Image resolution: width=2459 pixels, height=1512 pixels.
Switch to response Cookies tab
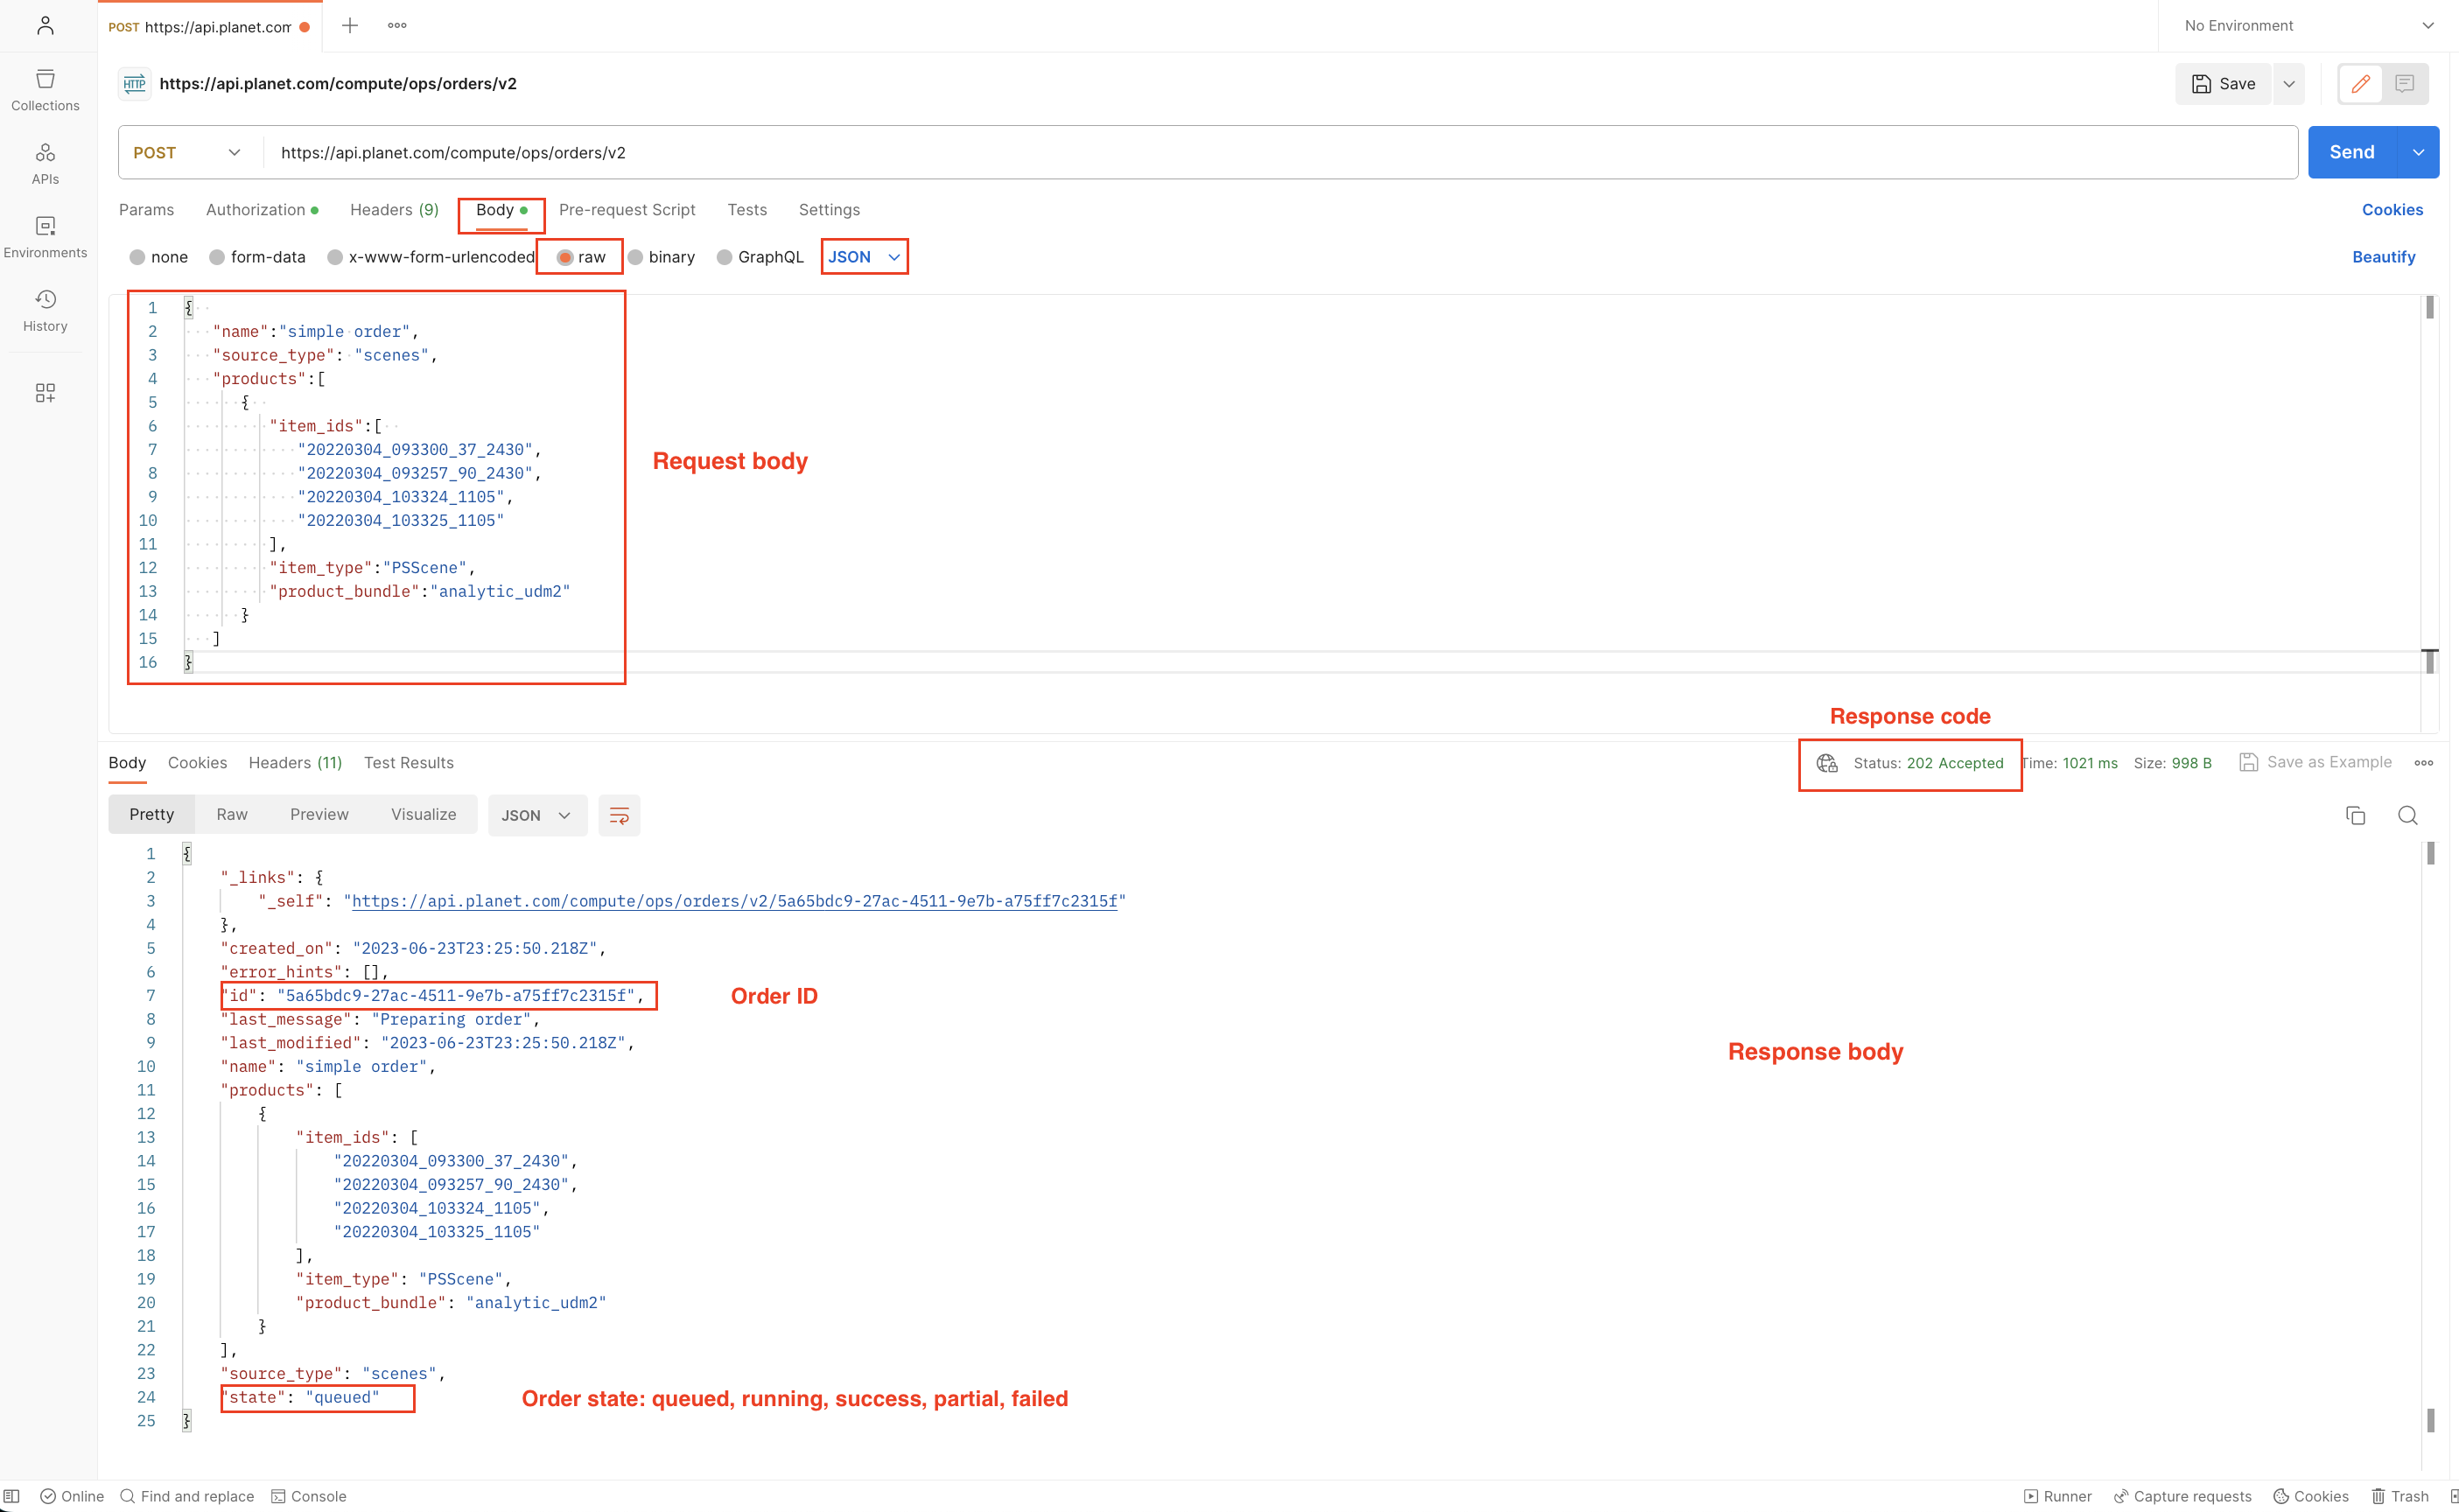point(197,763)
